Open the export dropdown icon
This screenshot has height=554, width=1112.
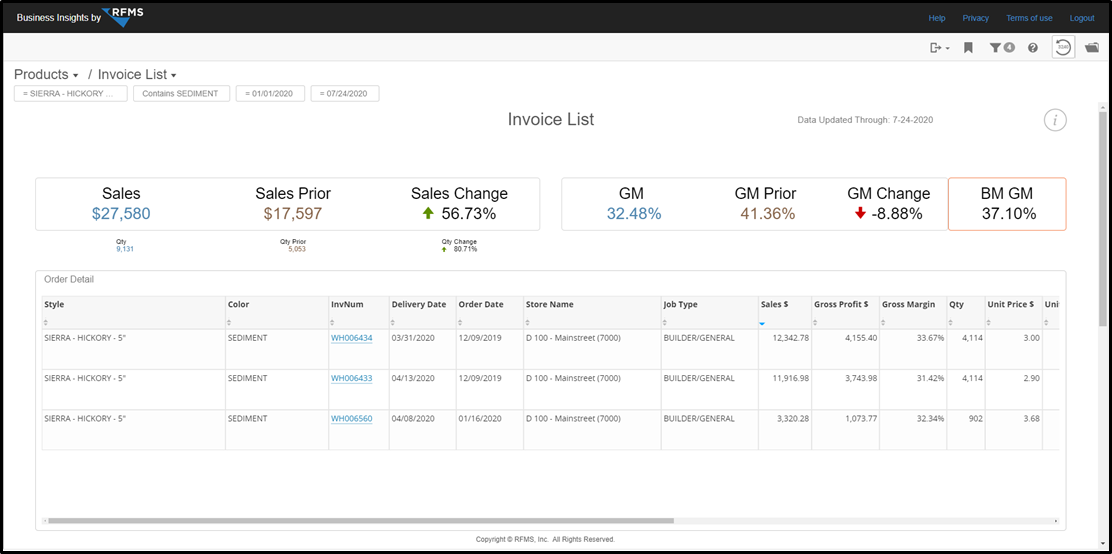click(x=939, y=48)
